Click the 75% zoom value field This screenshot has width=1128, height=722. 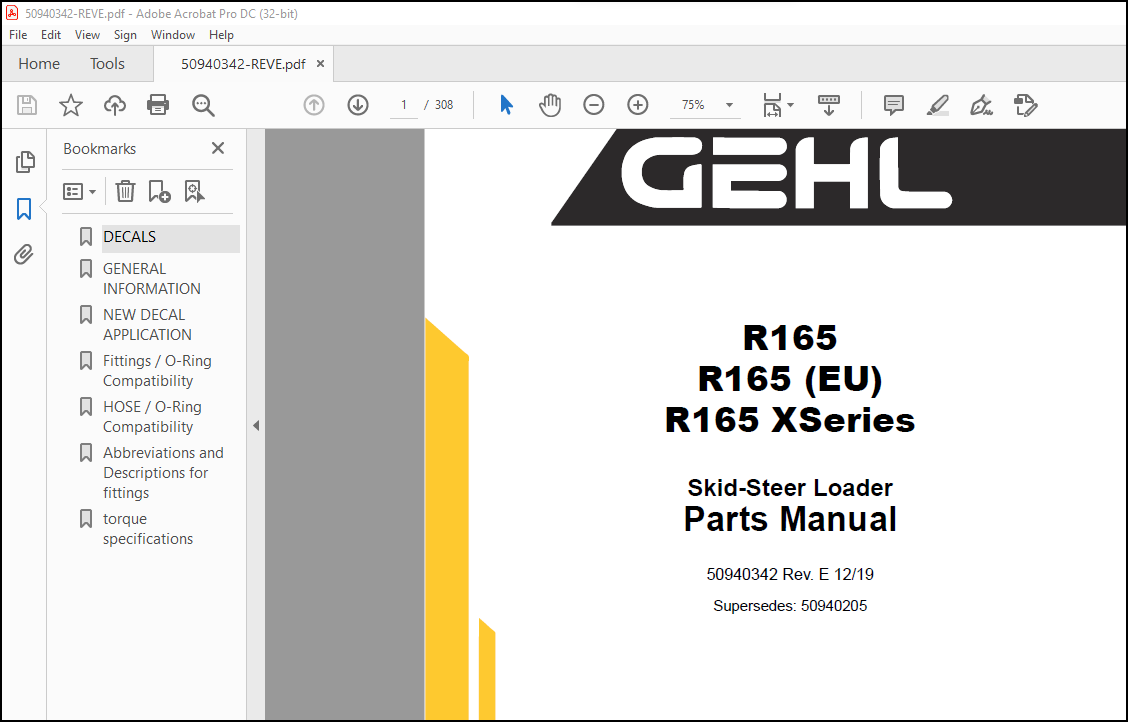tap(693, 105)
